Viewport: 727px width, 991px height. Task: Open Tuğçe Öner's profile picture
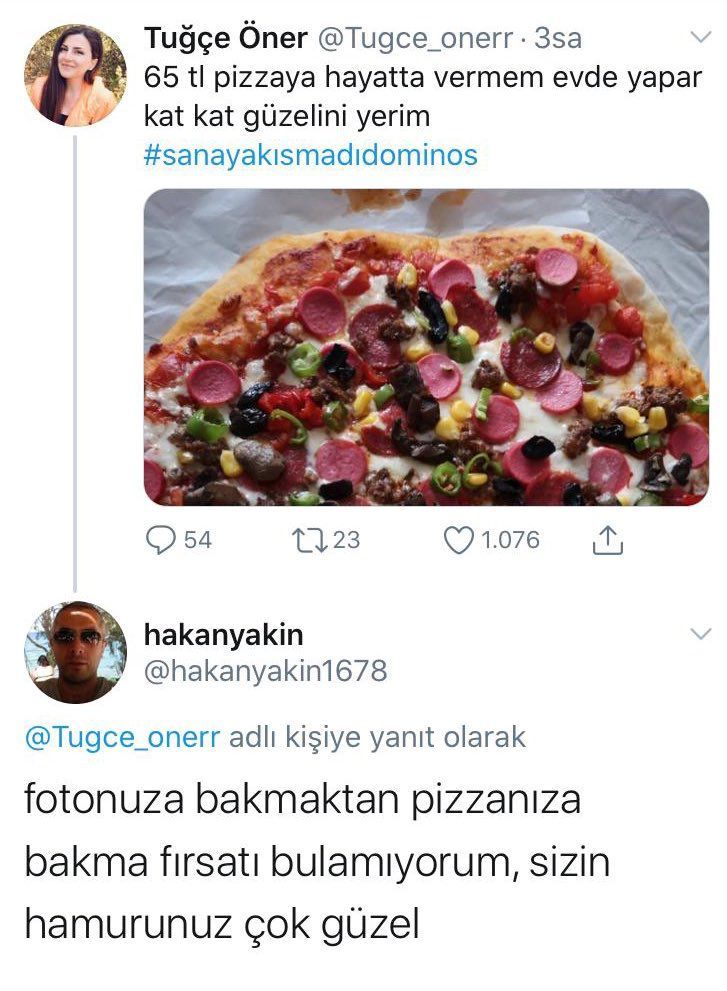(75, 75)
